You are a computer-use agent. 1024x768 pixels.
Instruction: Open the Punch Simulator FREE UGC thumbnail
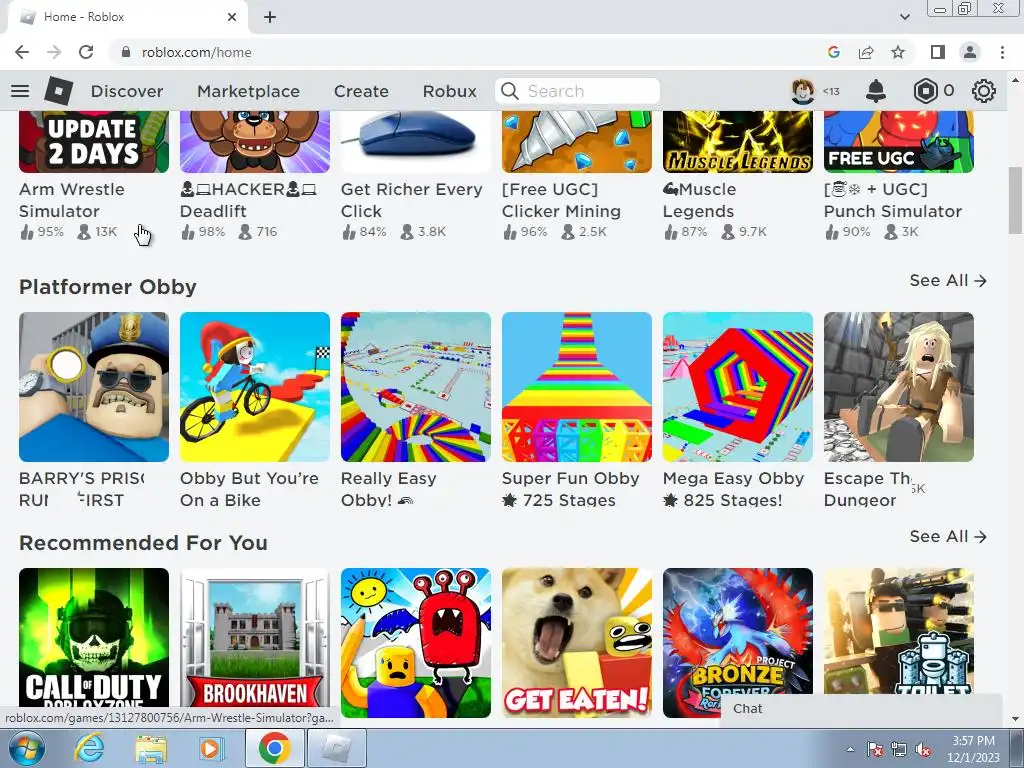[x=899, y=142]
